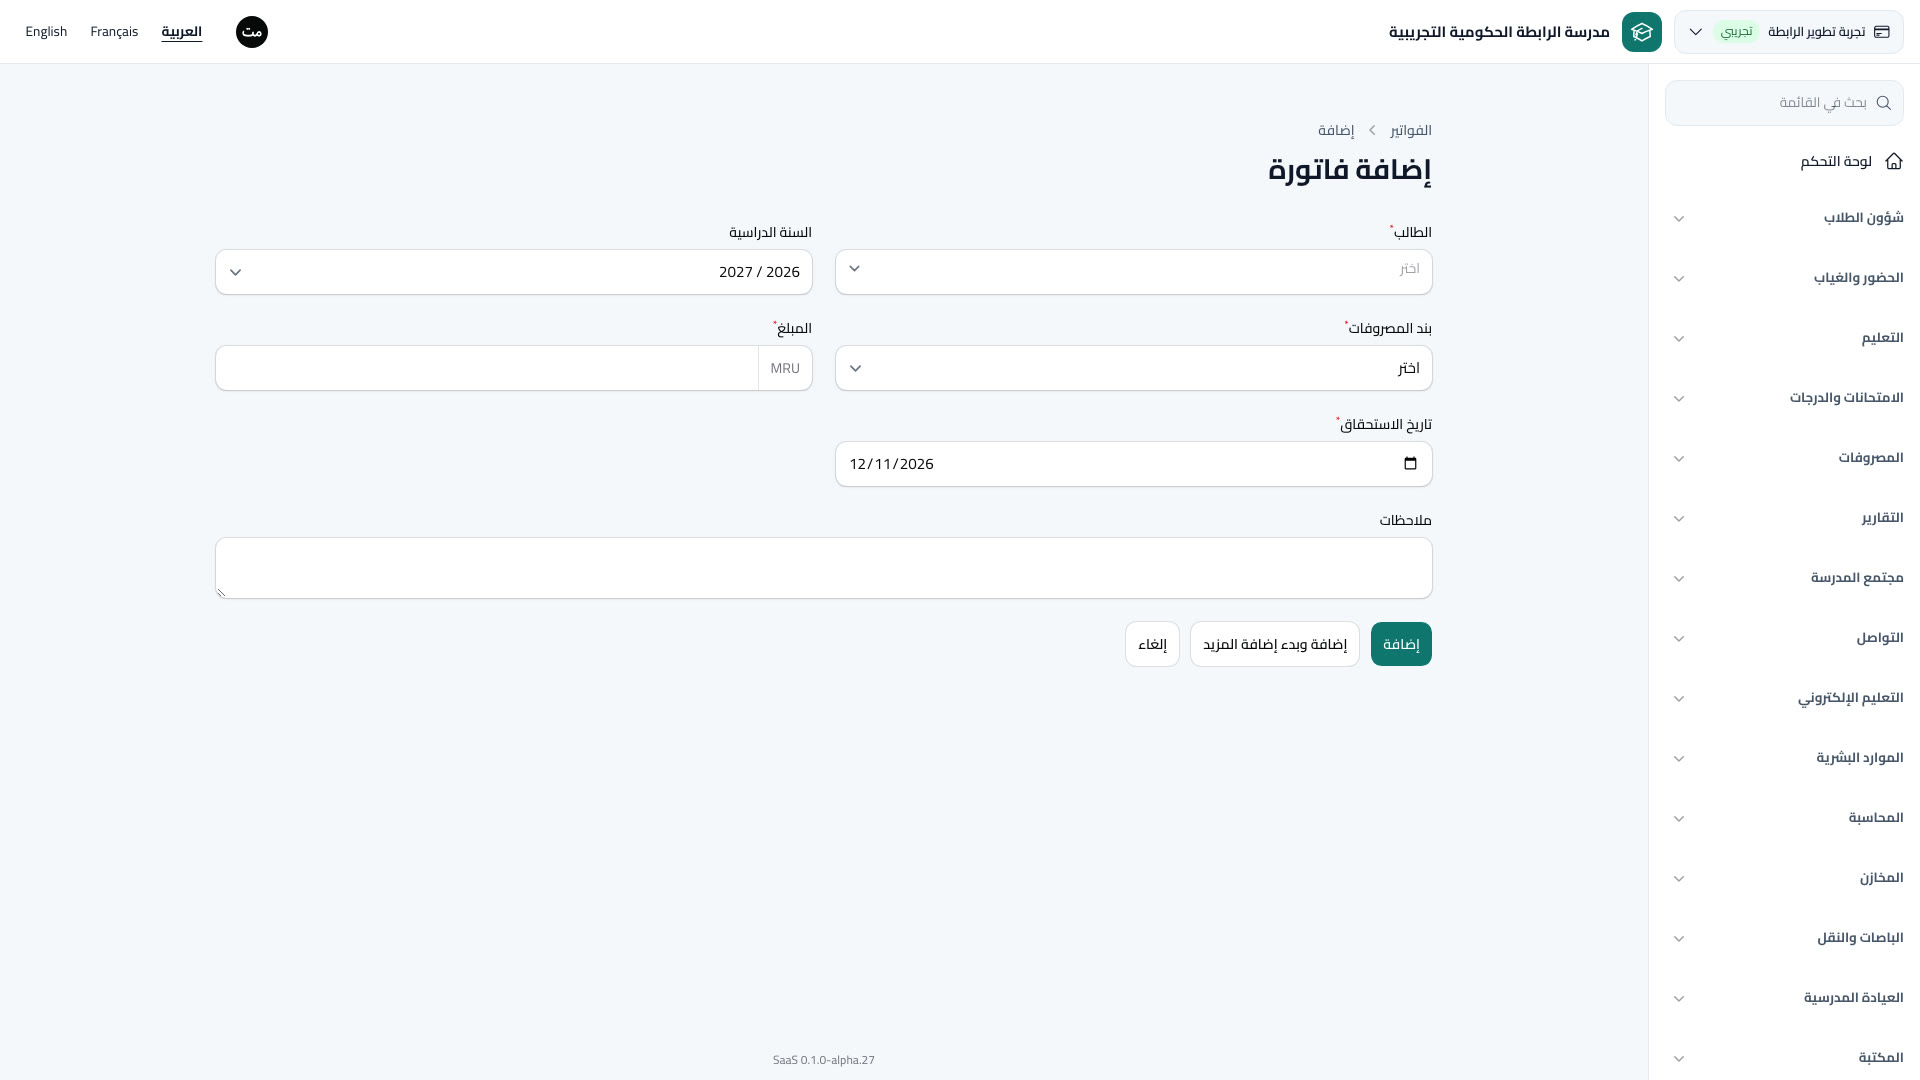Open the بند المصروفات fee item dropdown

(x=1133, y=368)
